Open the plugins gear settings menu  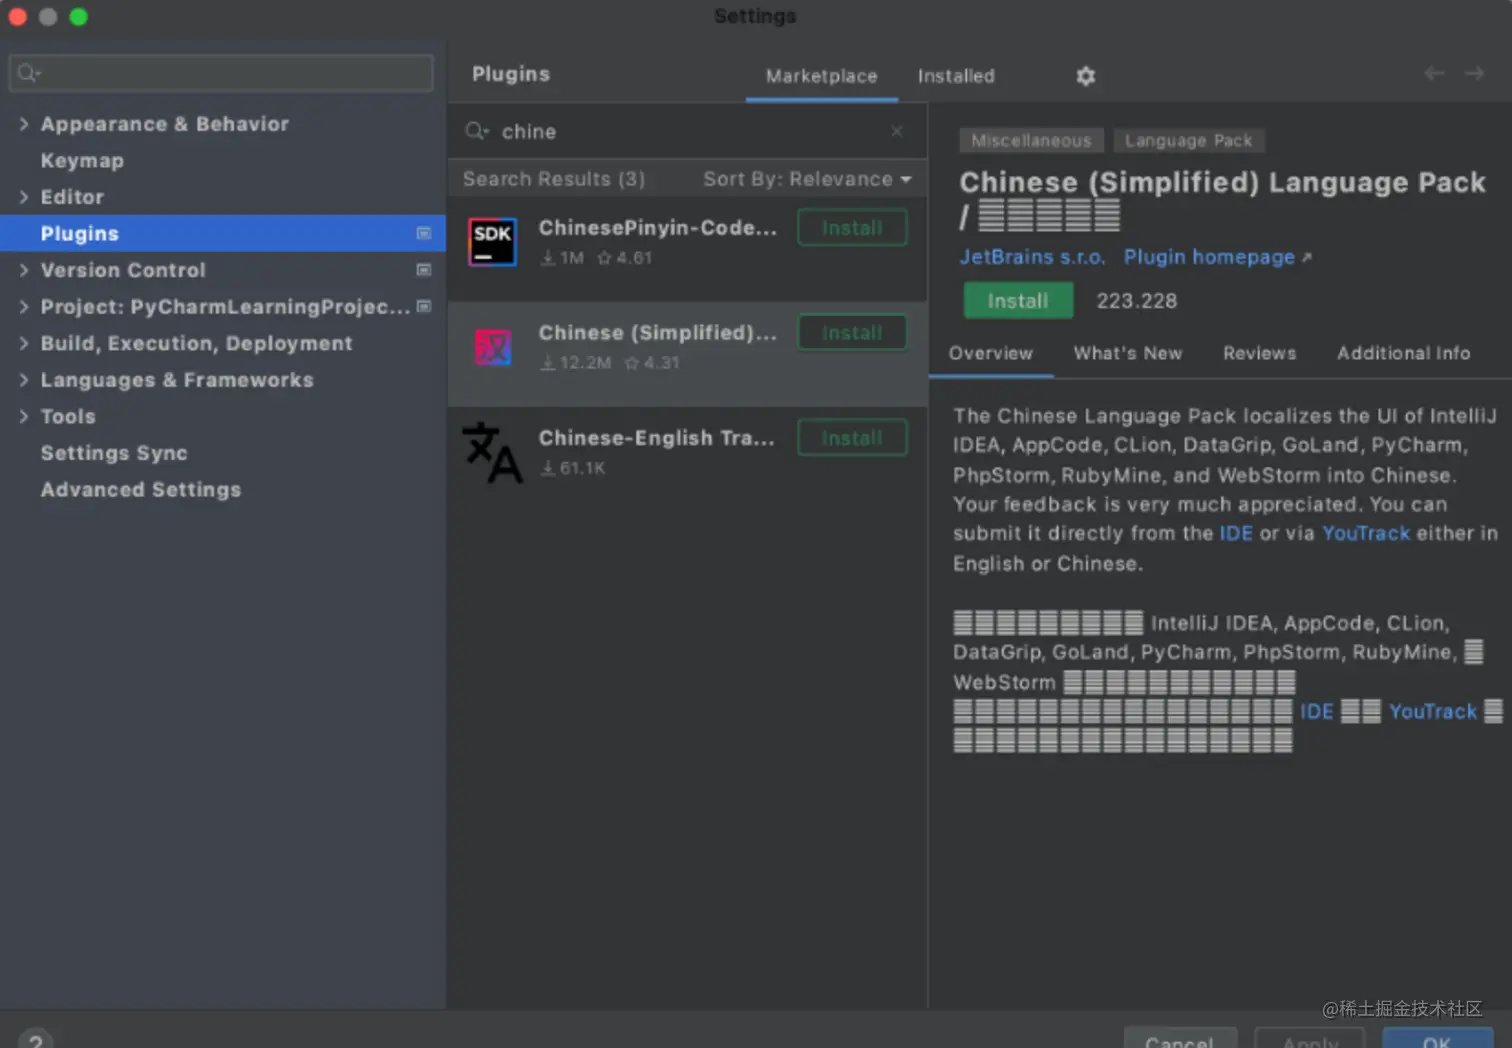coord(1085,76)
